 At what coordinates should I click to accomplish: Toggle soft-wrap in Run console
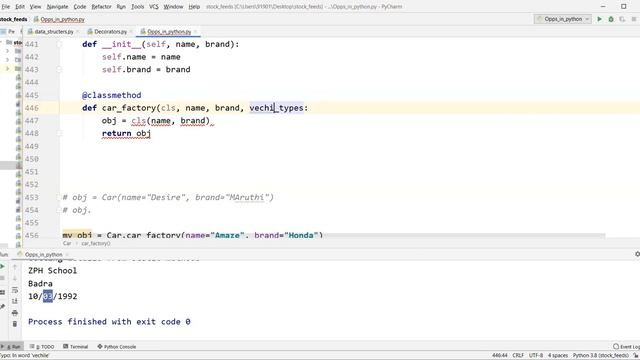point(15,290)
